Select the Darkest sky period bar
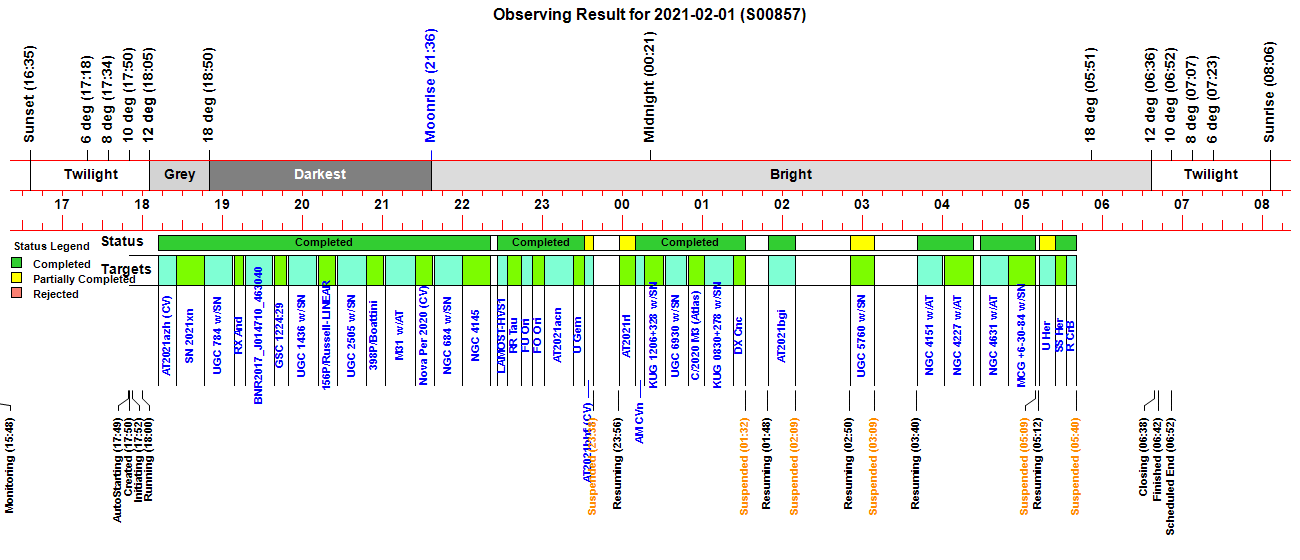Viewport: 1300px width, 560px height. [320, 174]
